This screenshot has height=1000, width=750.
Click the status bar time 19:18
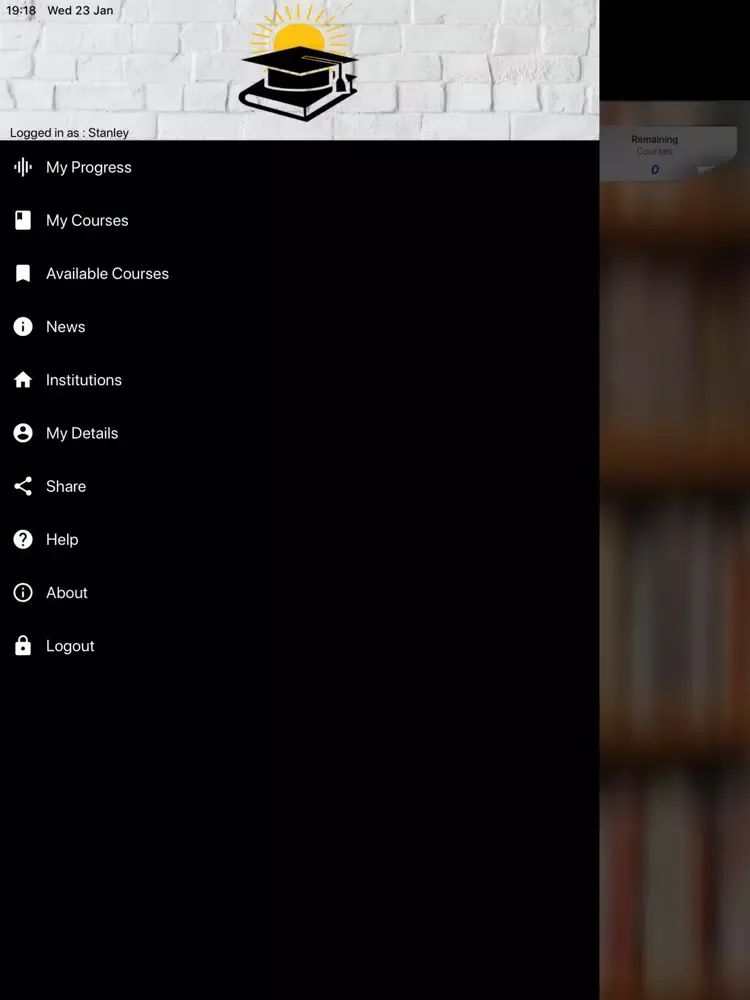pos(21,10)
